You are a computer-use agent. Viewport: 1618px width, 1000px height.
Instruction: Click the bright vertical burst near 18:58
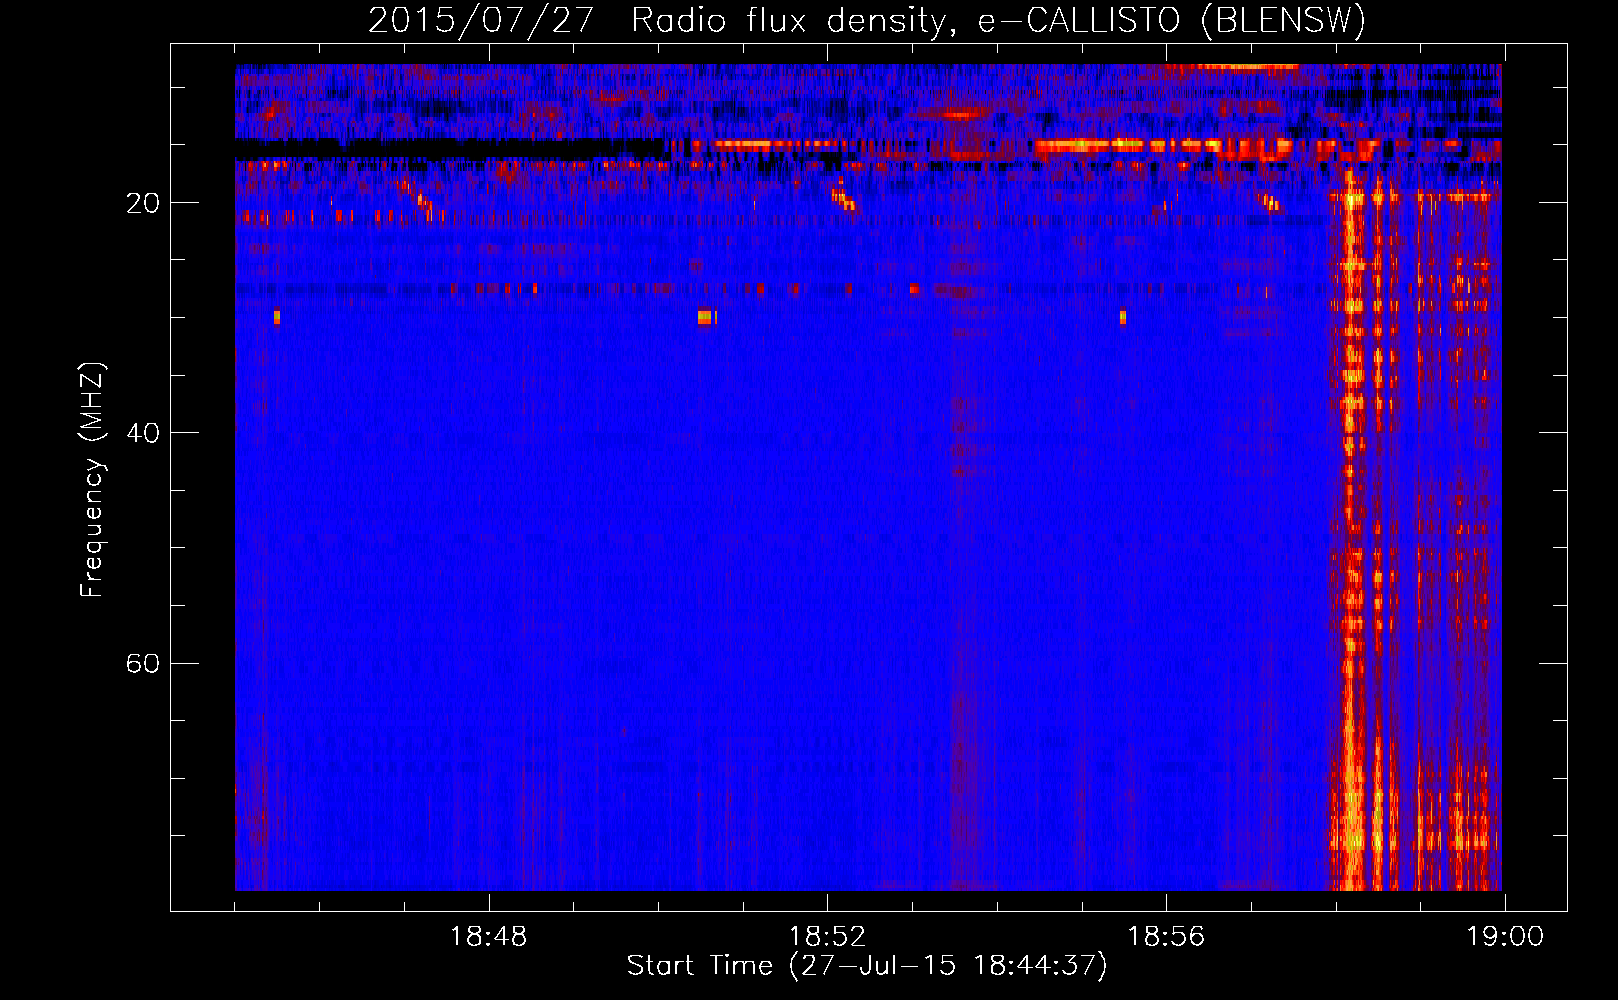click(1352, 530)
